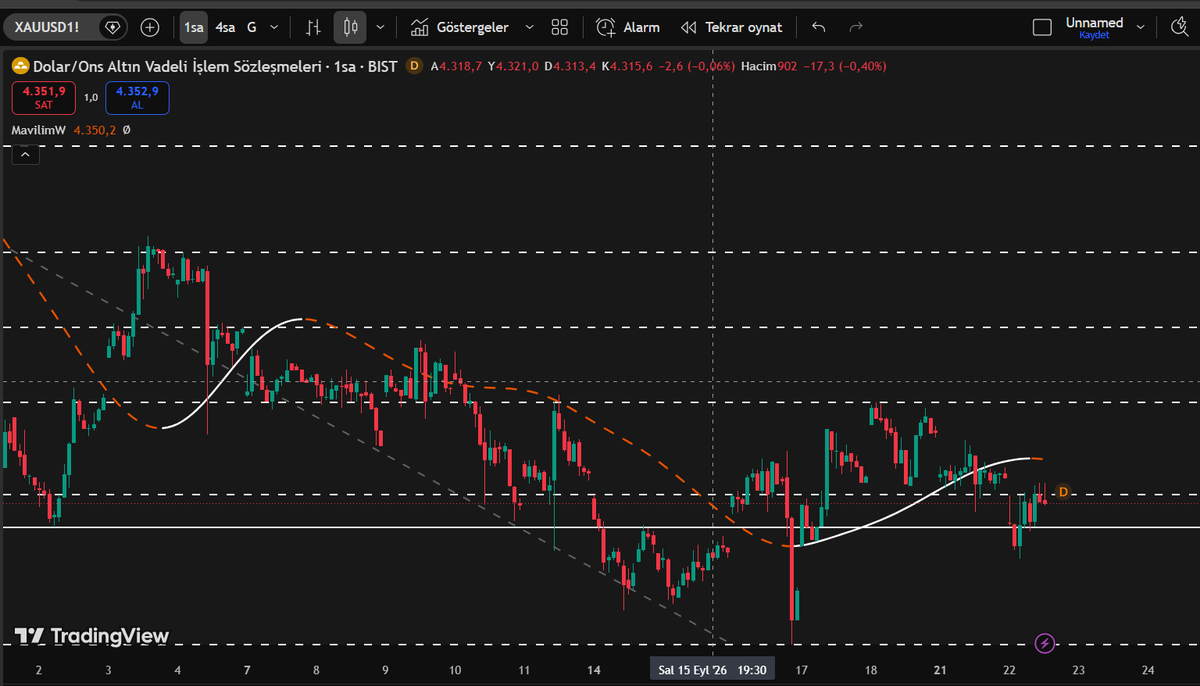1200x686 pixels.
Task: Click the TradingView logo
Action: (x=91, y=636)
